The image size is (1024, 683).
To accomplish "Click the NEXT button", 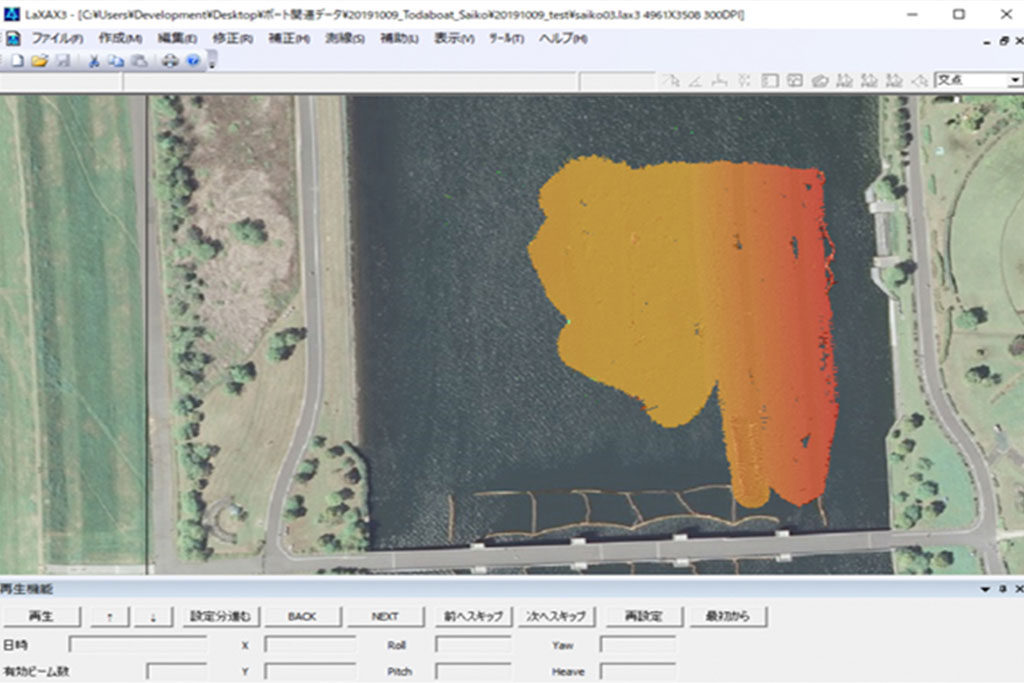I will pos(384,616).
